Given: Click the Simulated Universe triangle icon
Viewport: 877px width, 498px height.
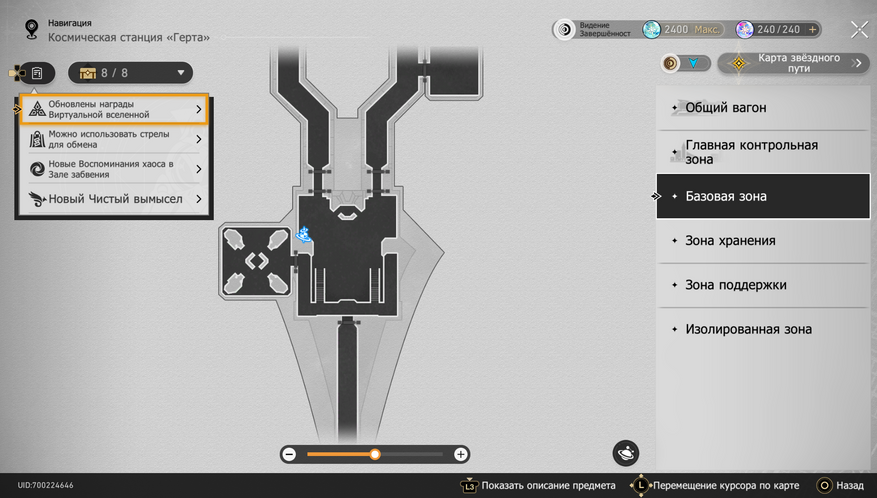Looking at the screenshot, I should 37,109.
